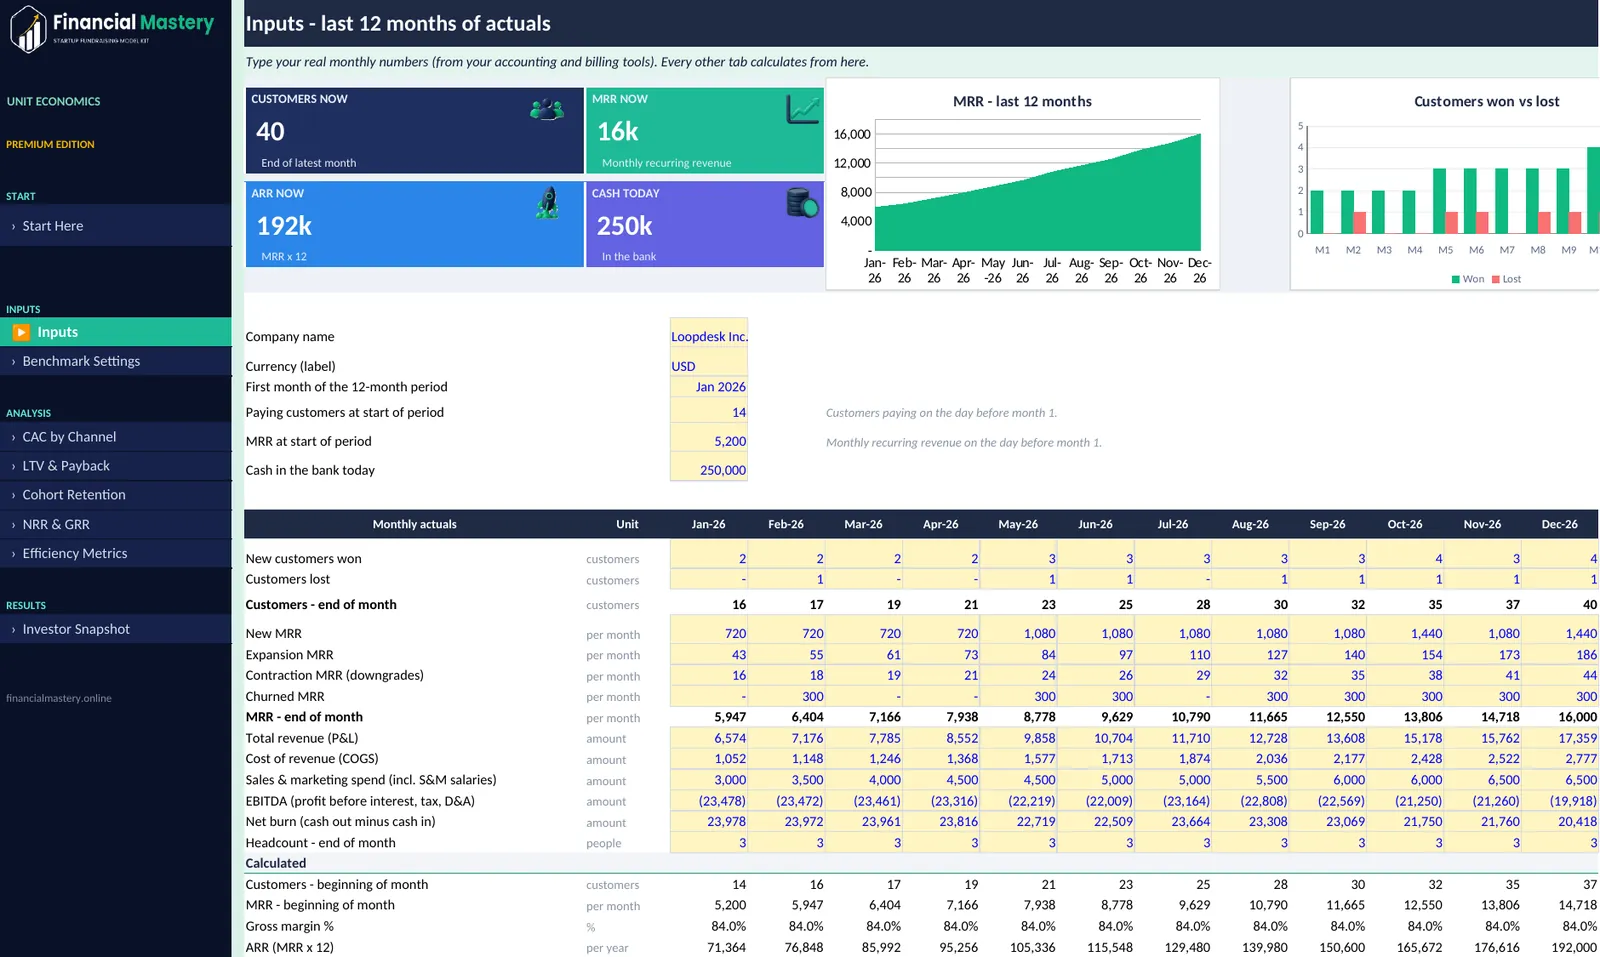Click the Dec-26 column header
The image size is (1600, 957).
(1560, 524)
